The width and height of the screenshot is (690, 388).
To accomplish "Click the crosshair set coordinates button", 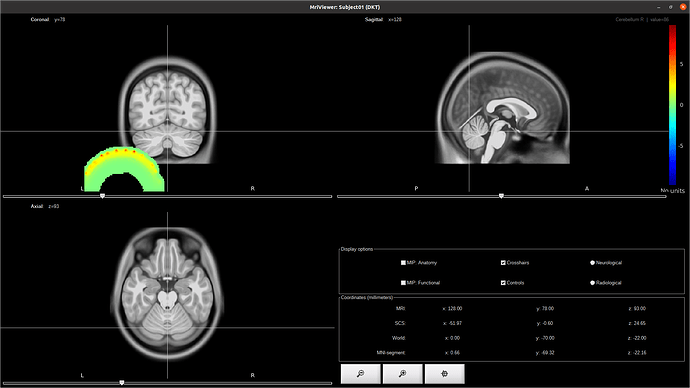I will (444, 374).
